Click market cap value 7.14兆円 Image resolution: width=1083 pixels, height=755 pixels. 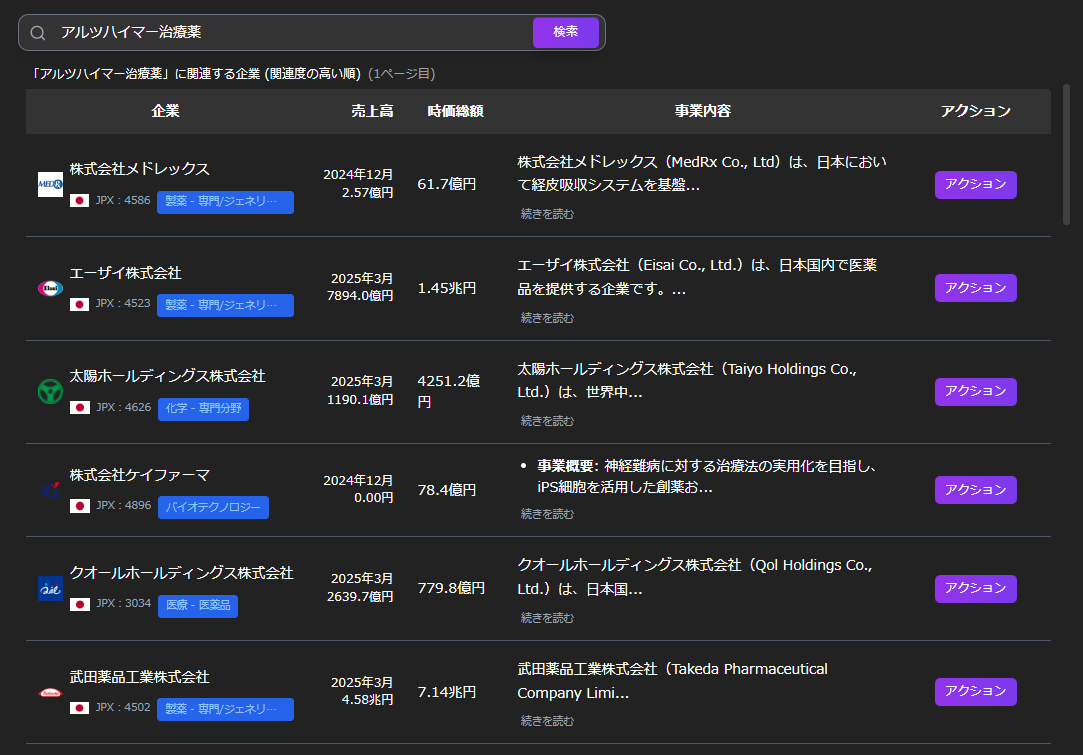pyautogui.click(x=447, y=692)
